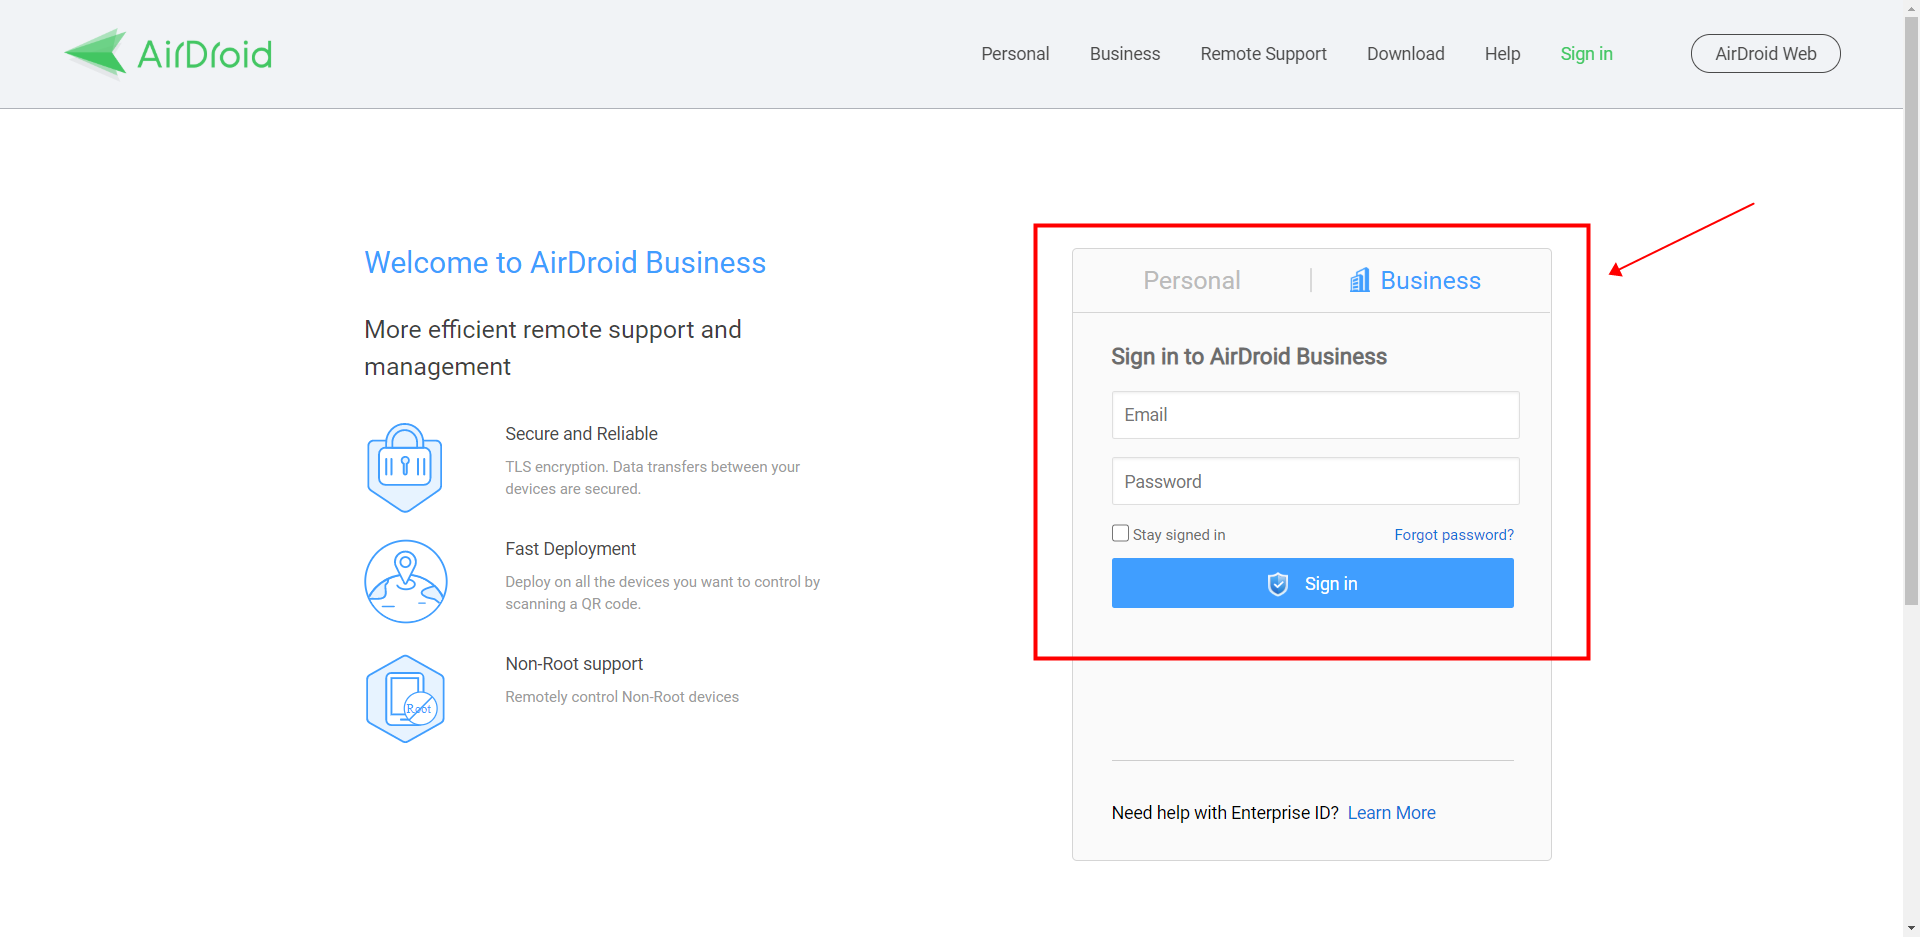Click the Non-Root support hexagon icon
The height and width of the screenshot is (937, 1920).
tap(405, 698)
